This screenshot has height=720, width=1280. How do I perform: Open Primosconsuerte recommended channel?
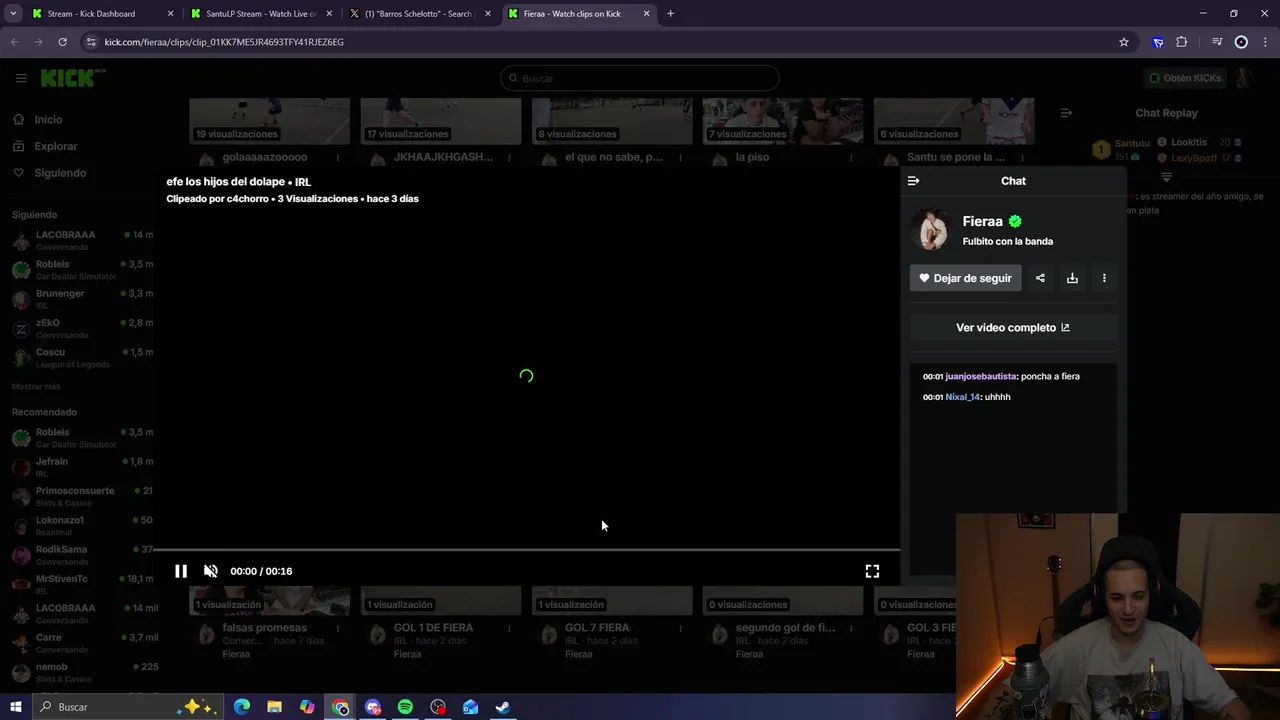click(82, 496)
